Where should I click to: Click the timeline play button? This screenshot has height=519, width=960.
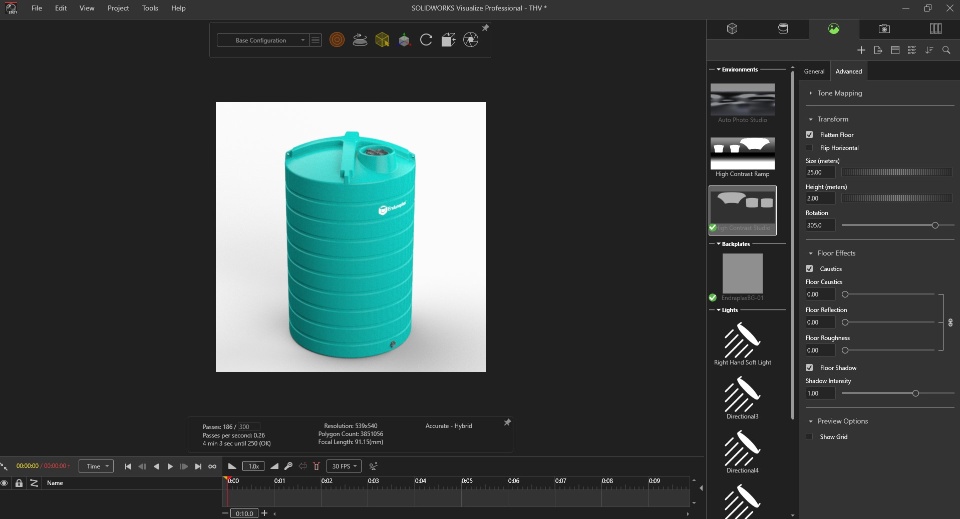(170, 466)
